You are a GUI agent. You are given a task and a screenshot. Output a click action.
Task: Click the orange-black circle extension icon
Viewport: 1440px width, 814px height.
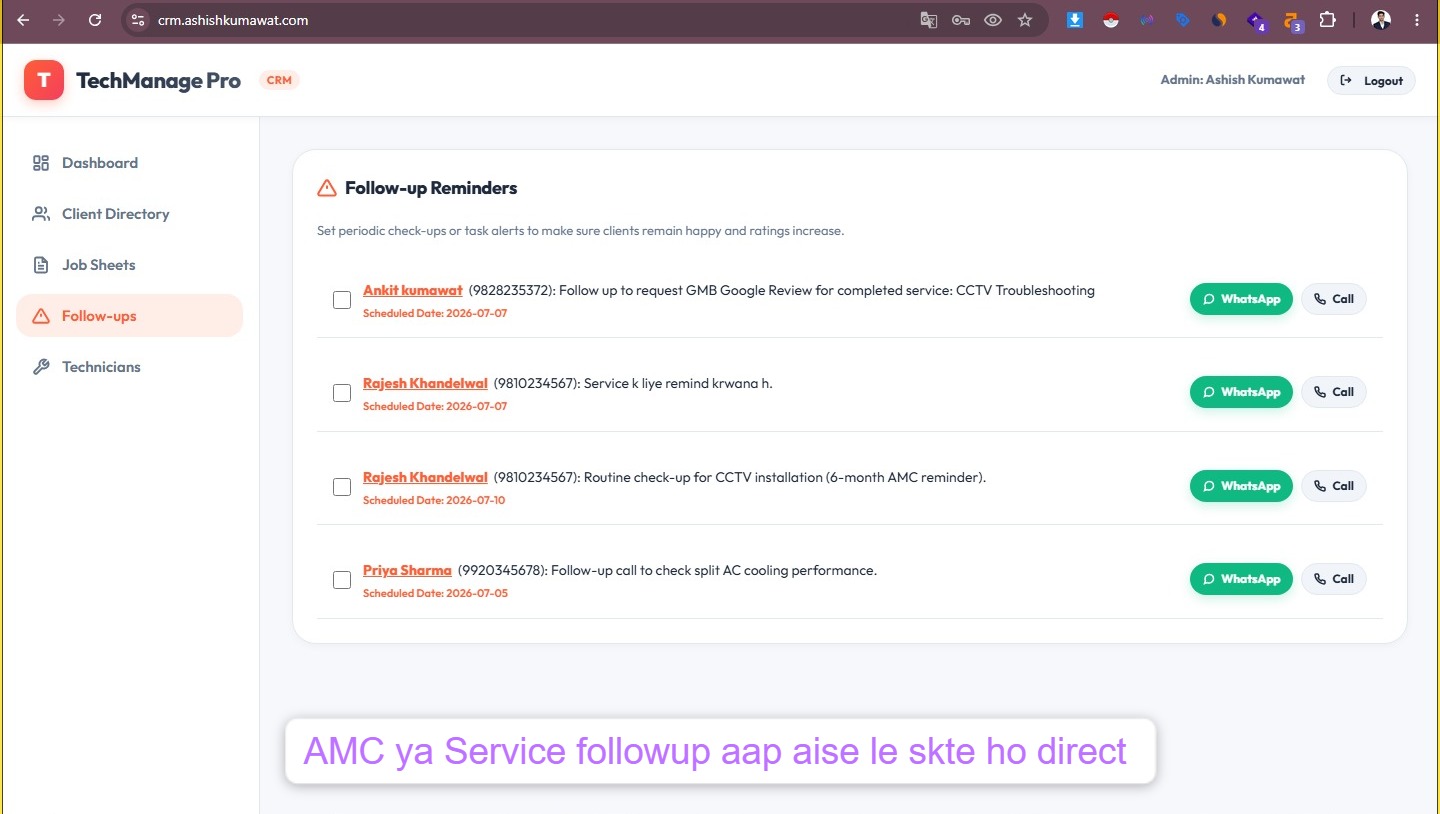pos(1219,20)
